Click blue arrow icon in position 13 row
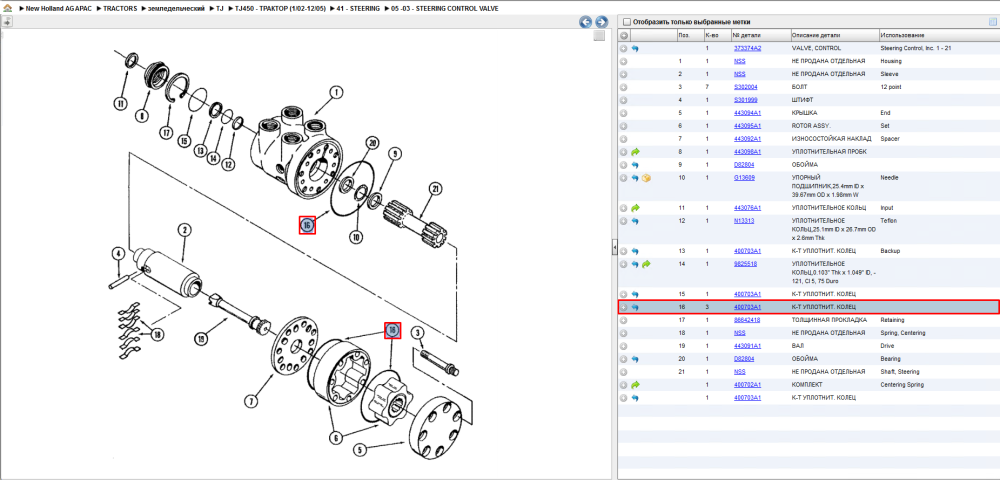 [635, 251]
